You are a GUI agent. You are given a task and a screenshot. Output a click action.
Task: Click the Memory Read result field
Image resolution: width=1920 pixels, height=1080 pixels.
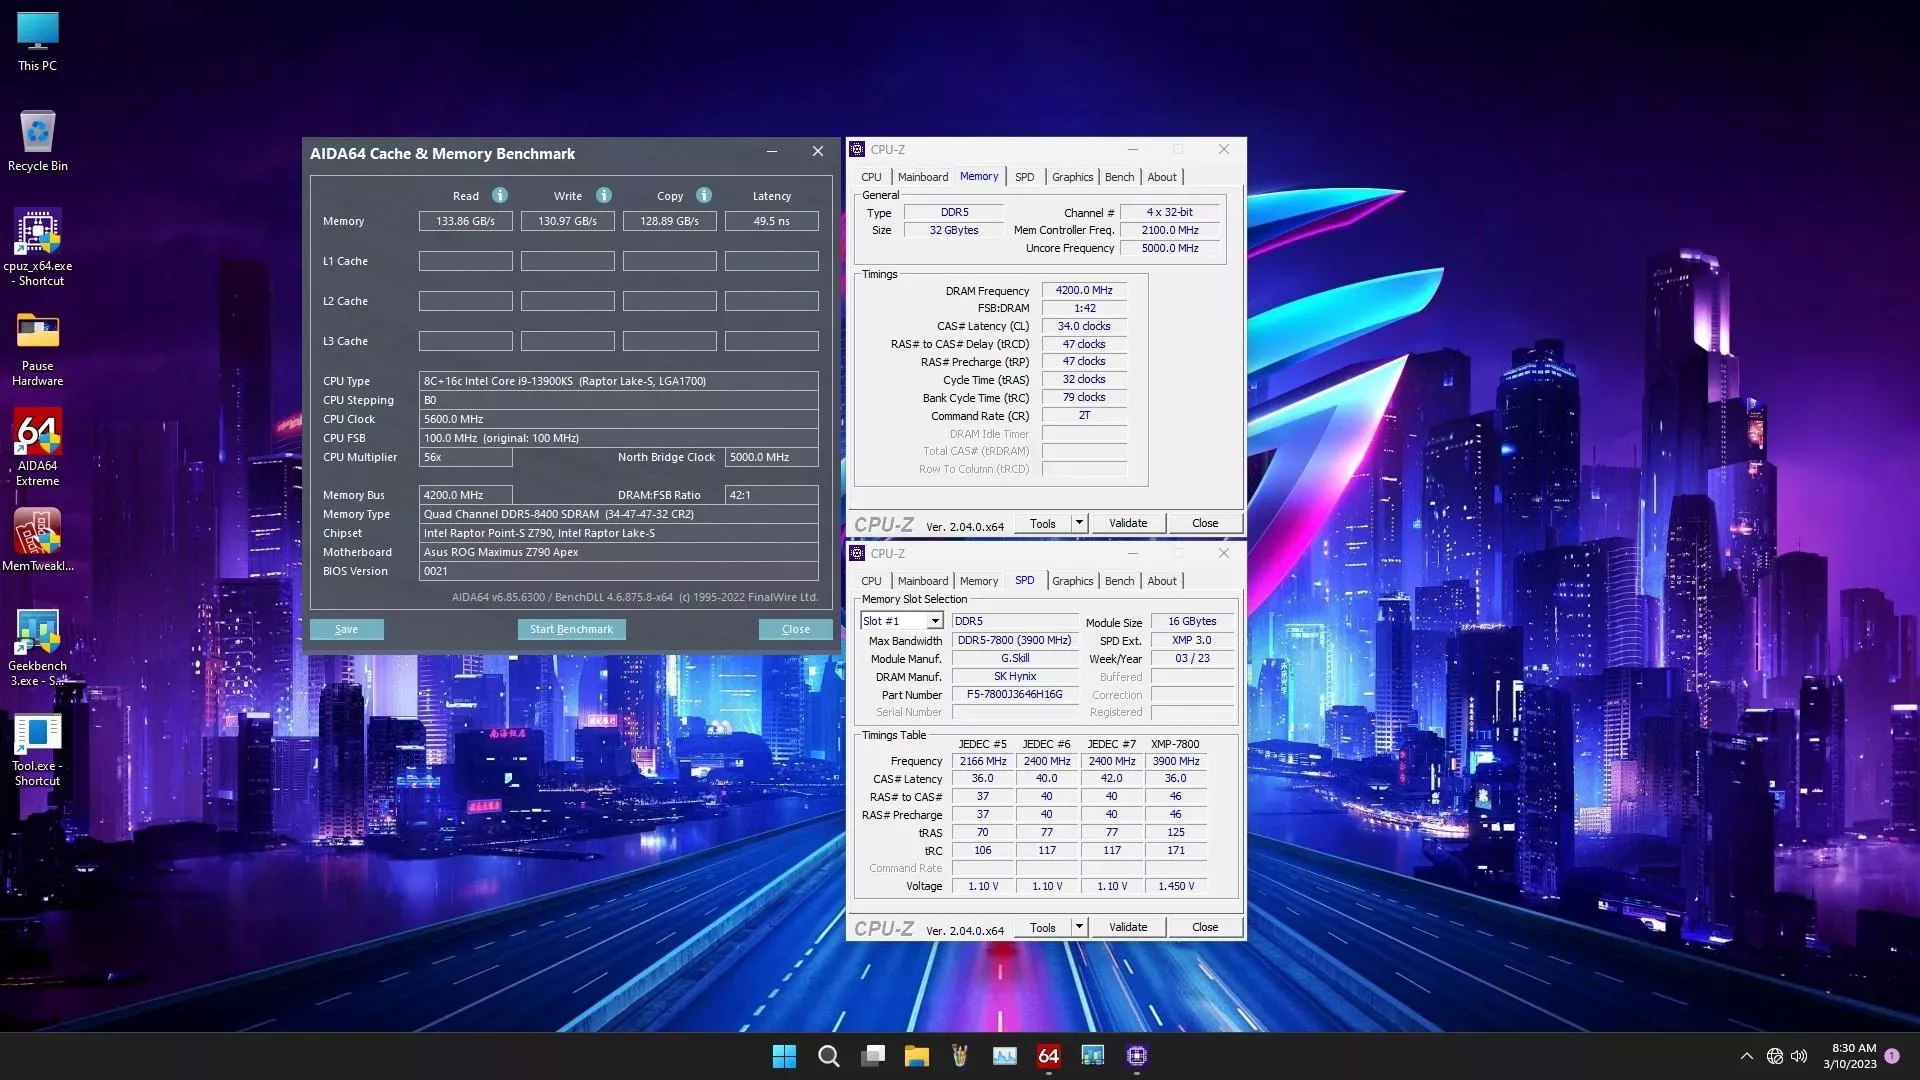tap(465, 221)
